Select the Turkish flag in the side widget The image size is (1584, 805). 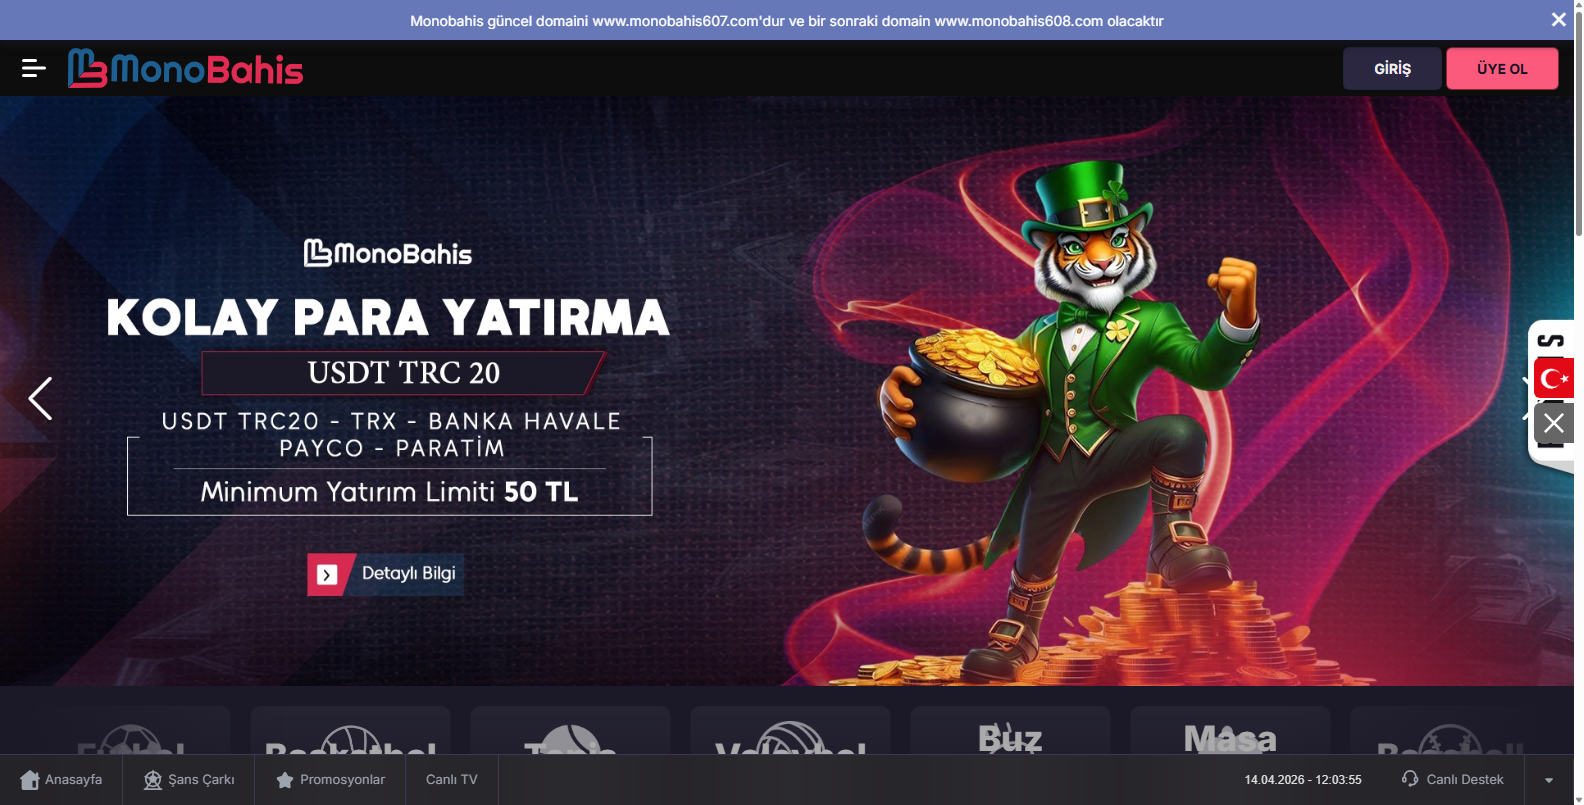(x=1553, y=378)
